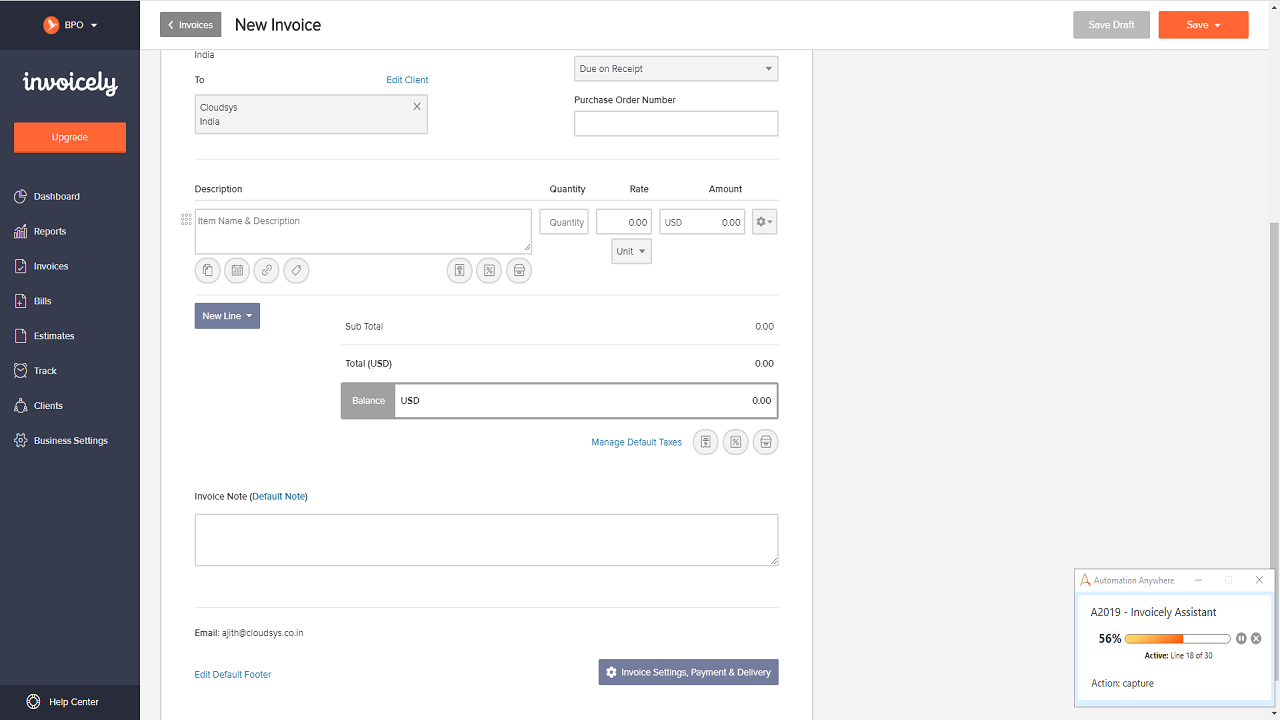
Task: Open the Manage Default Taxes link
Action: click(x=636, y=442)
